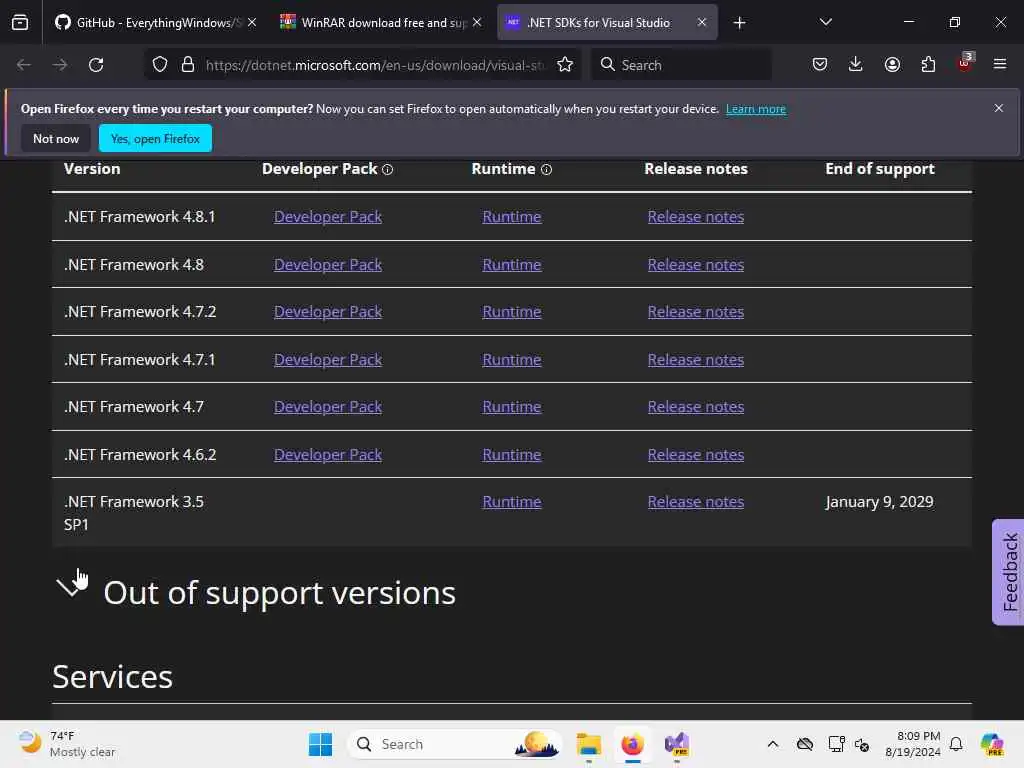Close the .NET SDKs tab
1024x768 pixels.
tap(701, 23)
